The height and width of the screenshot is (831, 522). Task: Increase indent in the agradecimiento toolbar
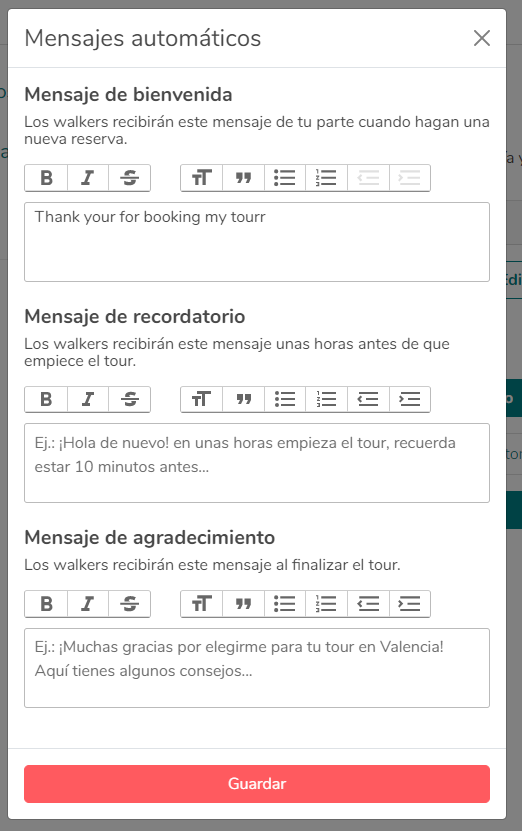[409, 604]
